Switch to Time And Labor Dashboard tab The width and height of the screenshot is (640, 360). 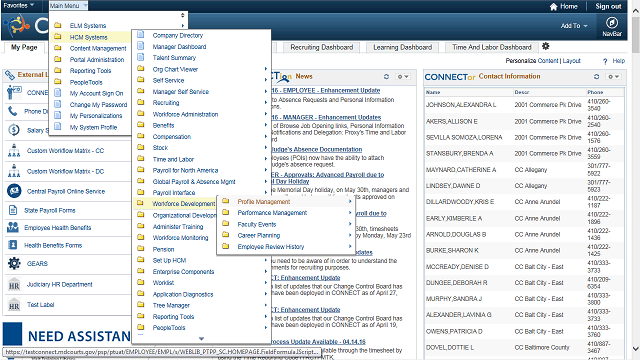pos(492,47)
